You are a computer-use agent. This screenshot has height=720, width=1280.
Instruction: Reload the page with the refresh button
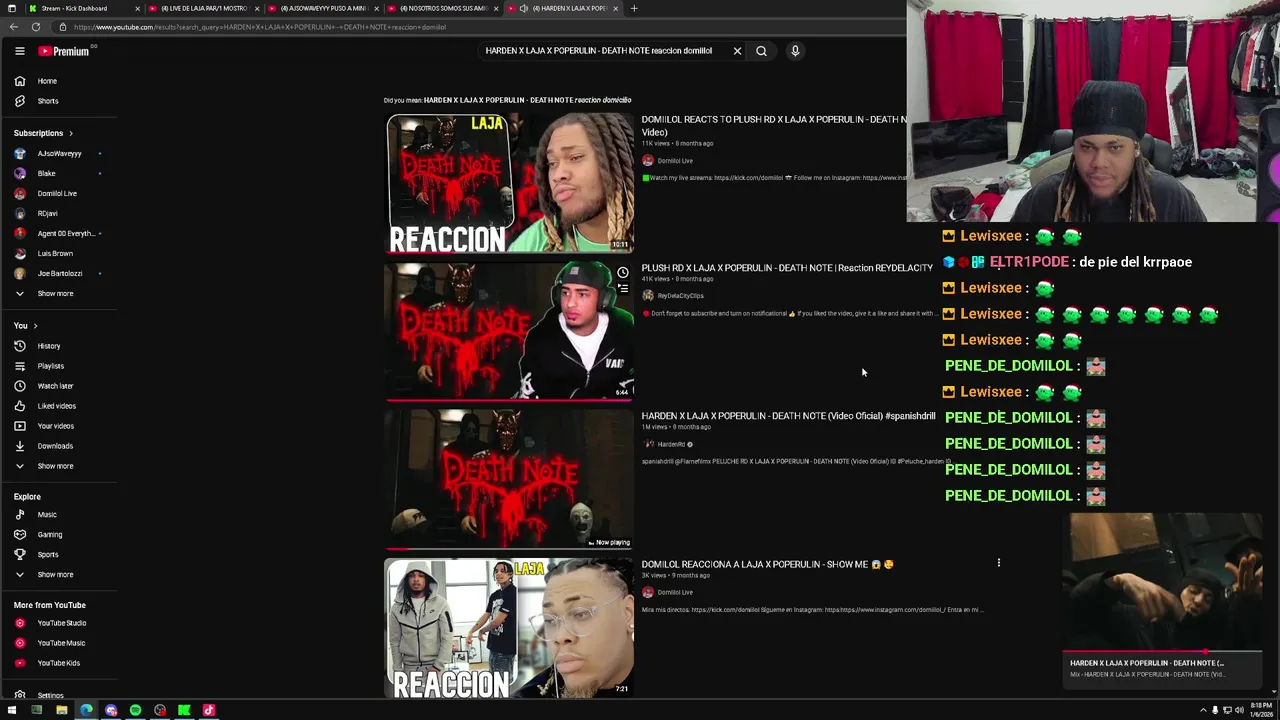click(x=36, y=27)
